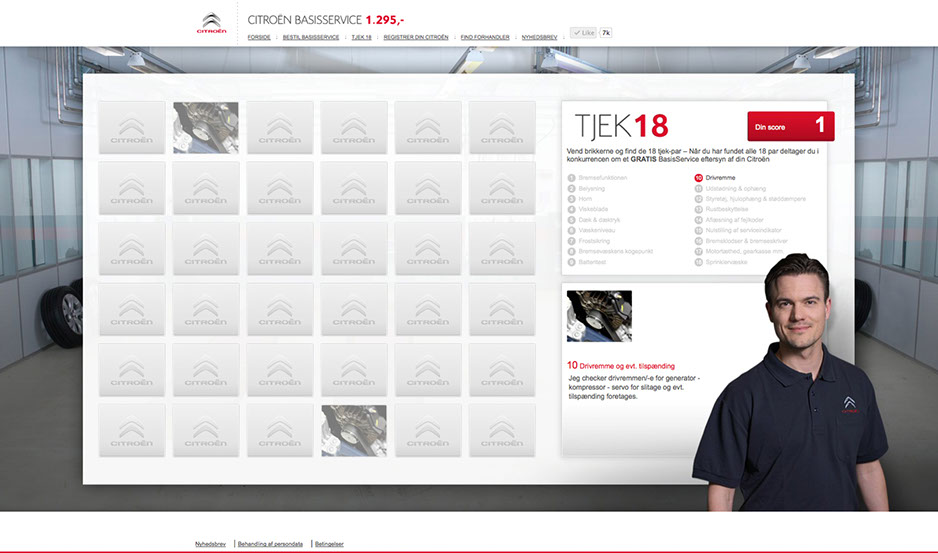Flip the second card in the third row
The width and height of the screenshot is (938, 553).
coord(206,249)
